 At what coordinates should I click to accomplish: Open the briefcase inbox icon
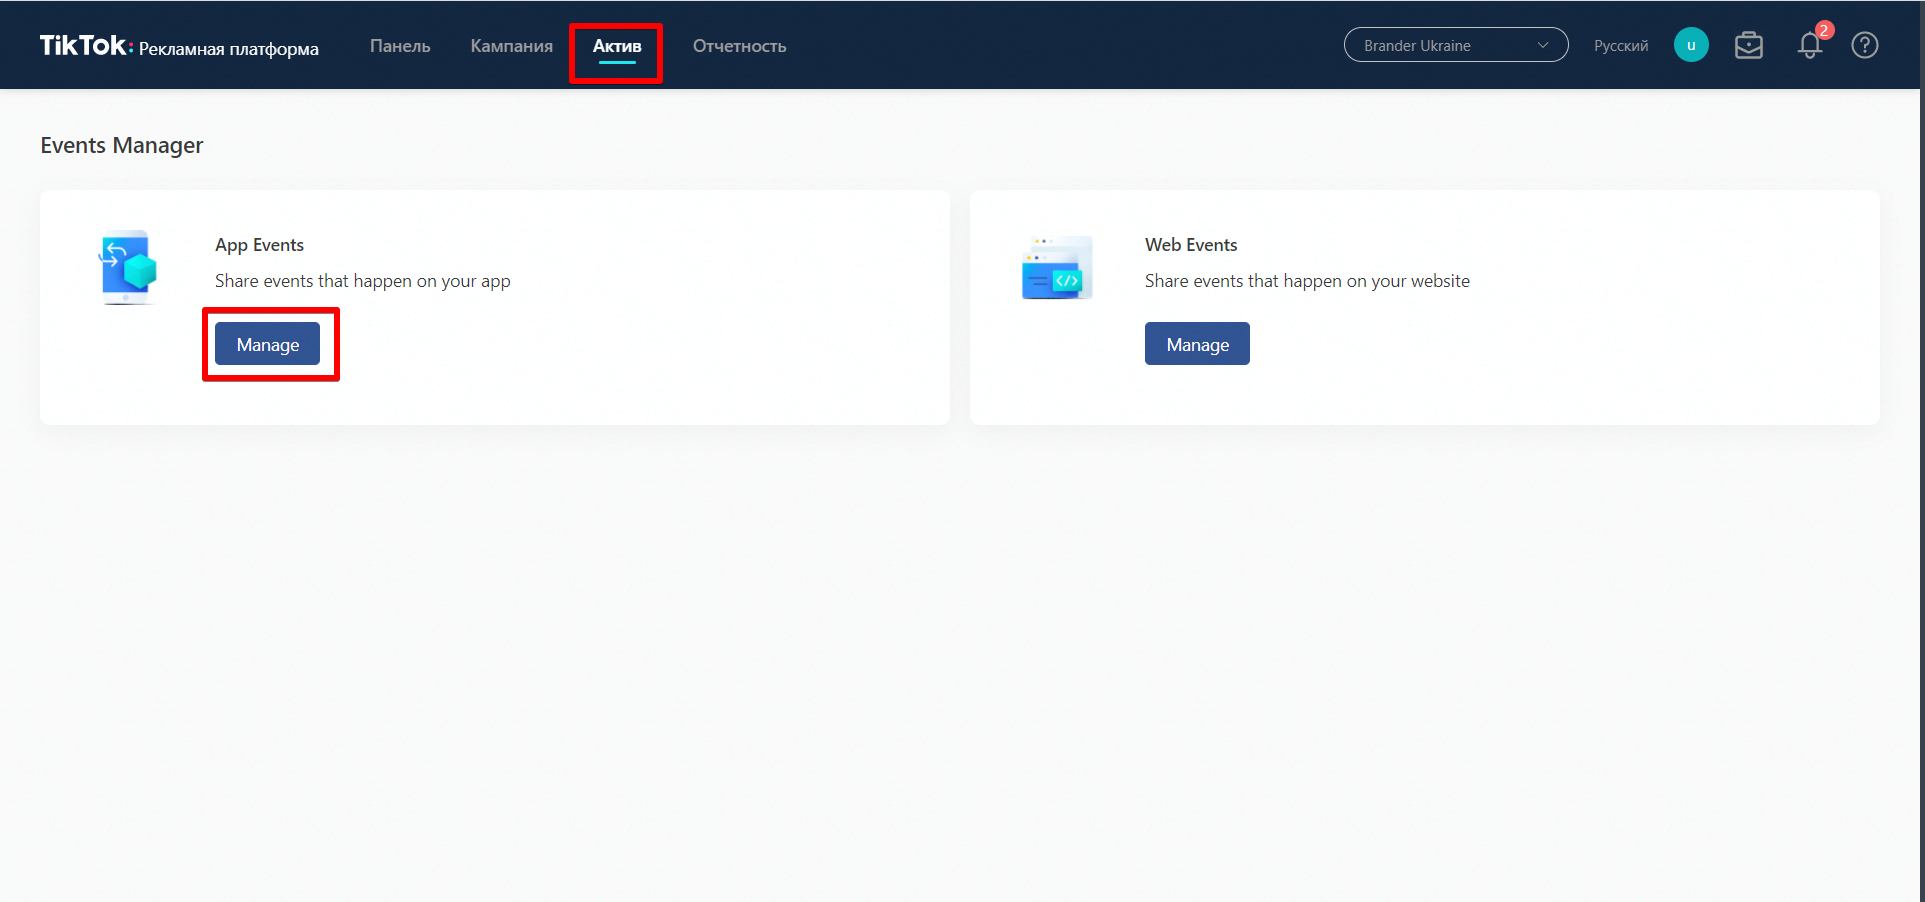(1748, 45)
